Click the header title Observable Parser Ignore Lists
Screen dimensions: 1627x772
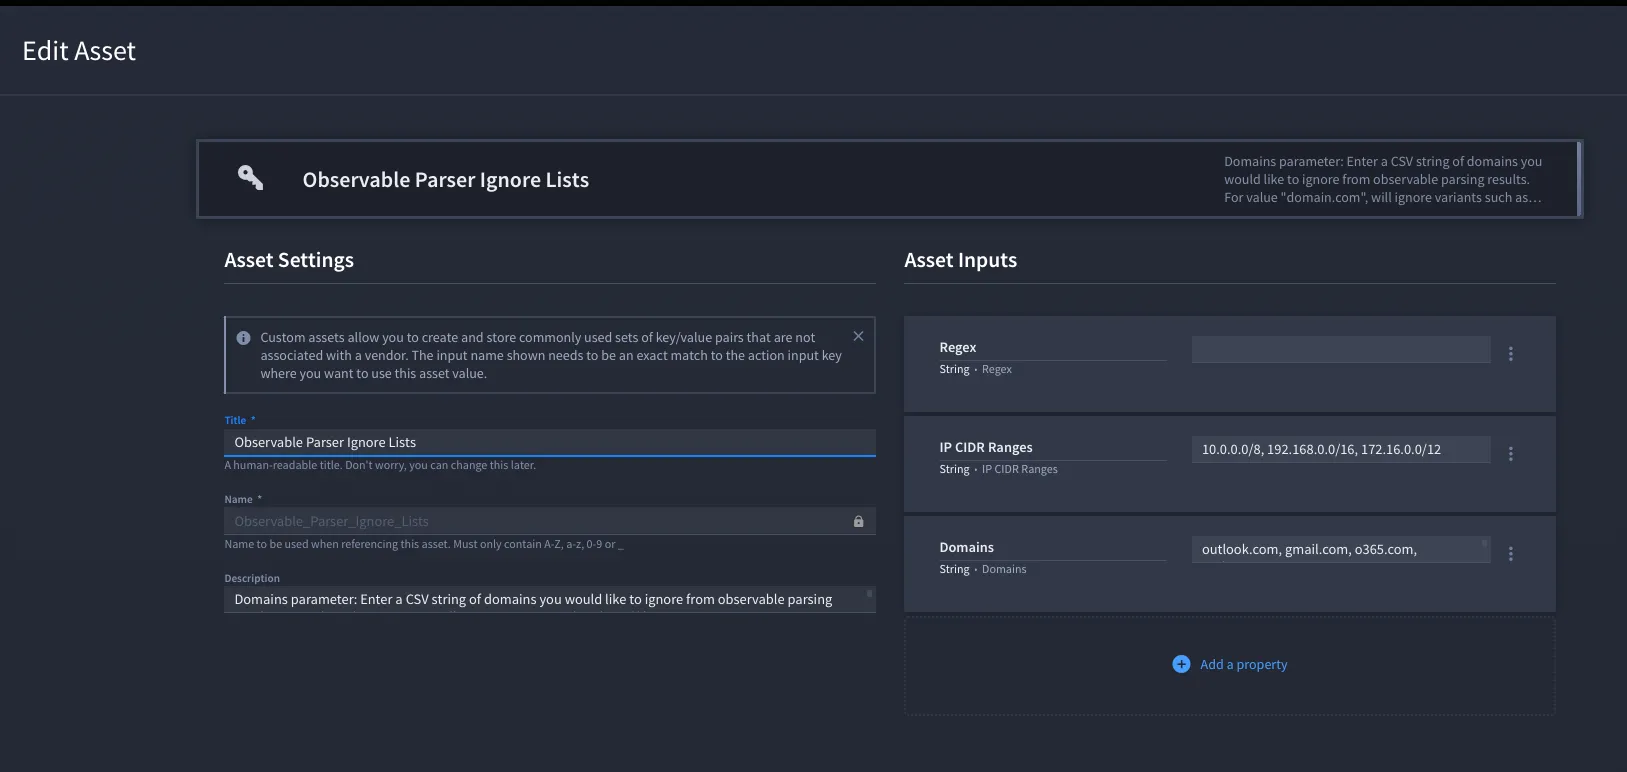(446, 180)
